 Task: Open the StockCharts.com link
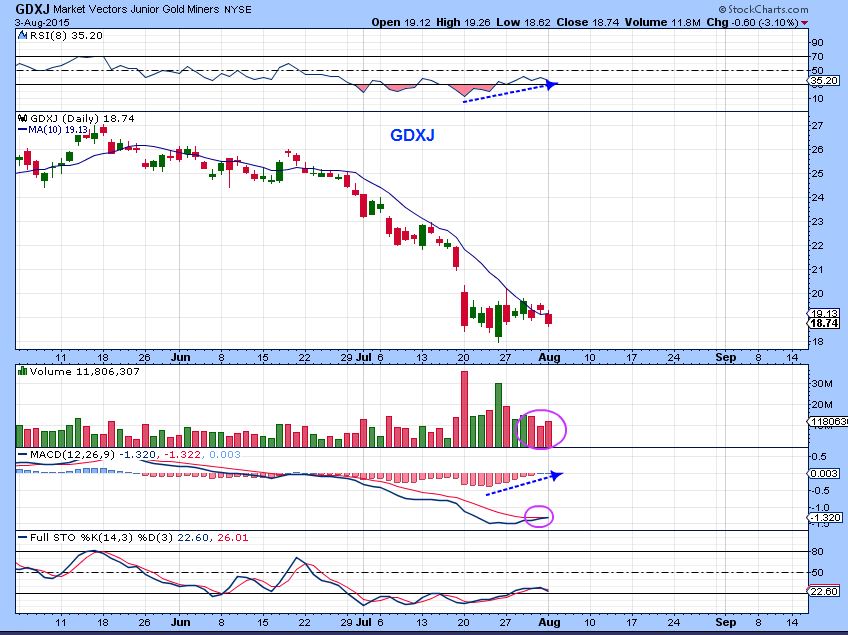coord(764,9)
